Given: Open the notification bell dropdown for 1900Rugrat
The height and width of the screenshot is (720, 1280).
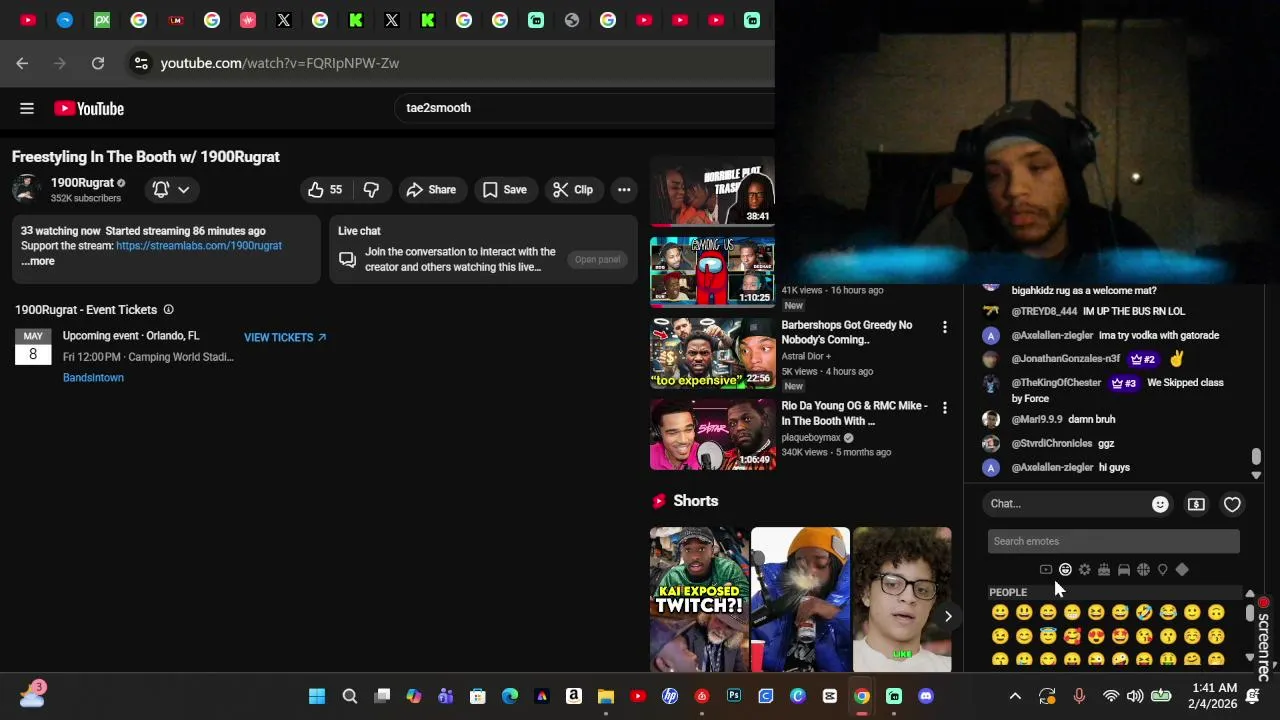Looking at the screenshot, I should tap(171, 189).
